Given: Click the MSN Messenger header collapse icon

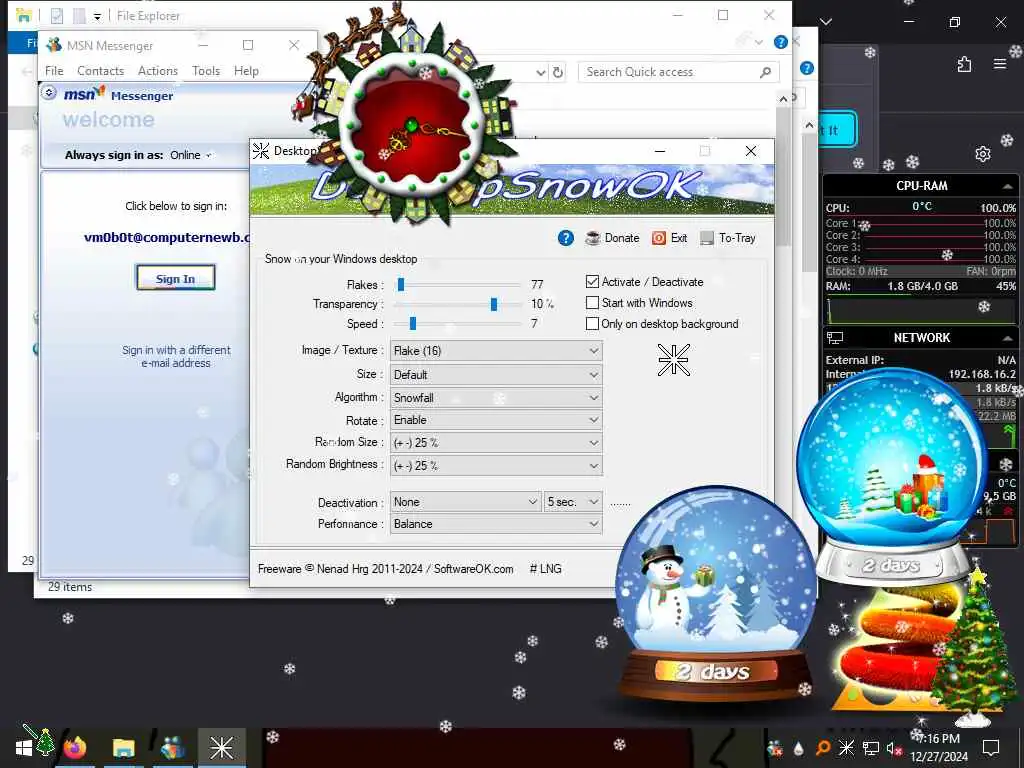Looking at the screenshot, I should tap(49, 93).
